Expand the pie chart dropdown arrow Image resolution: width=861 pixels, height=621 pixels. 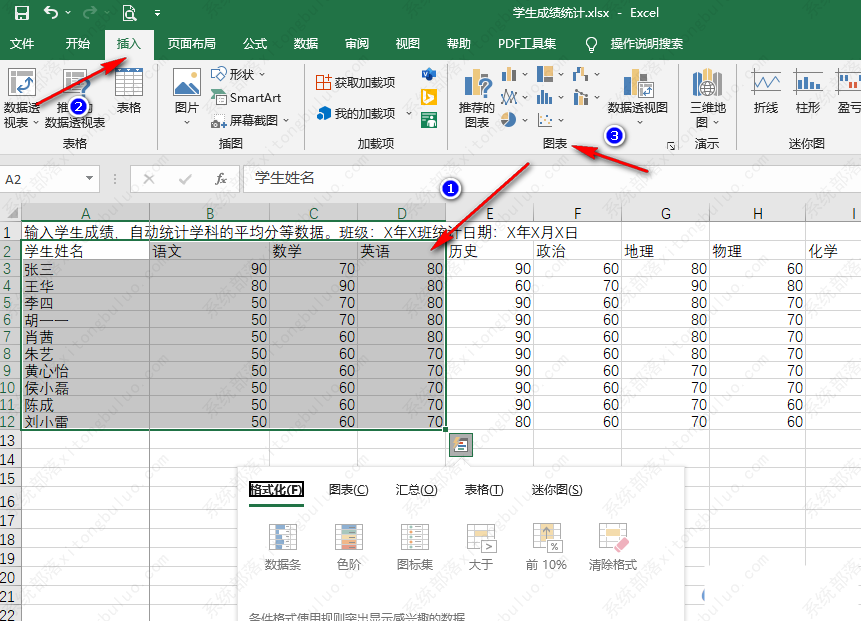[524, 120]
